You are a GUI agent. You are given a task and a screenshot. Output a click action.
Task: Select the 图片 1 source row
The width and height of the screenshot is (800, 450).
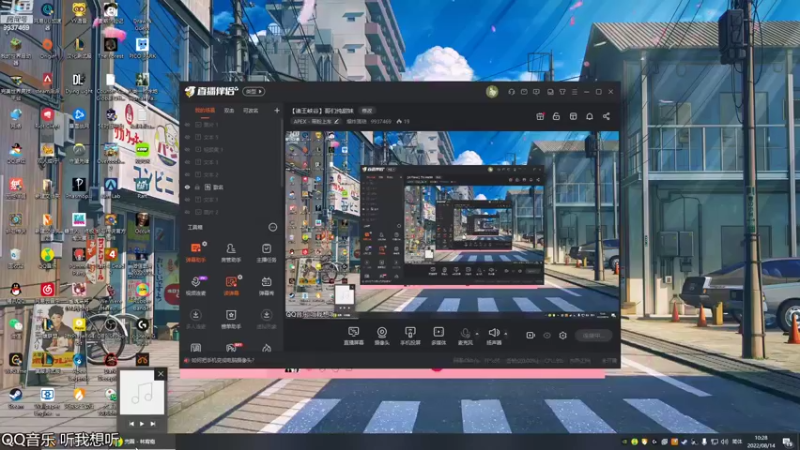[232, 124]
